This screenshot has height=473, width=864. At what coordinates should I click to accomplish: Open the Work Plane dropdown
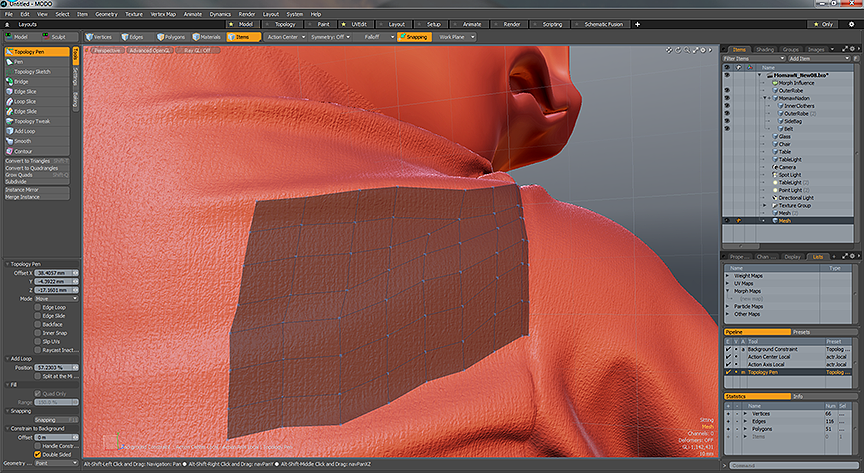click(455, 37)
